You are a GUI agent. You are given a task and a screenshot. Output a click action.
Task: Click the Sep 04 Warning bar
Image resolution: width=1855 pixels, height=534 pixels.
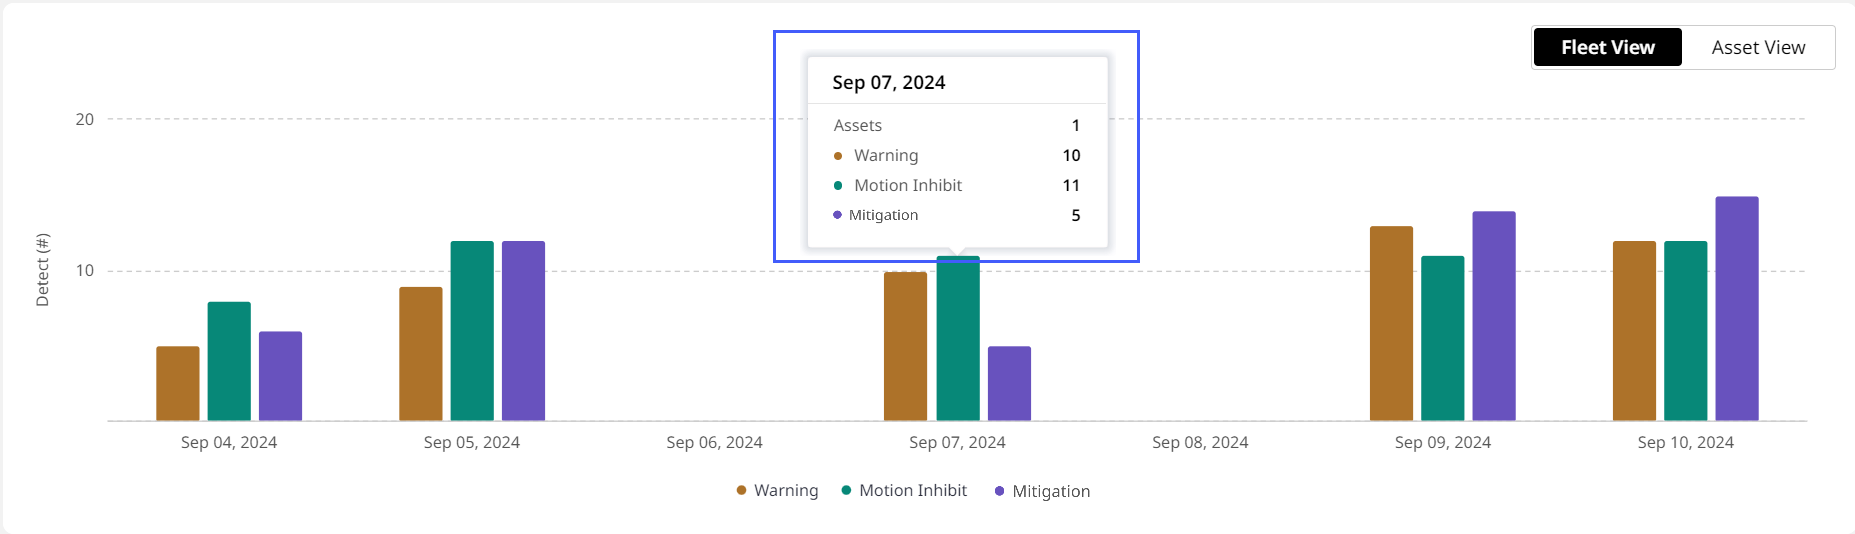(178, 383)
